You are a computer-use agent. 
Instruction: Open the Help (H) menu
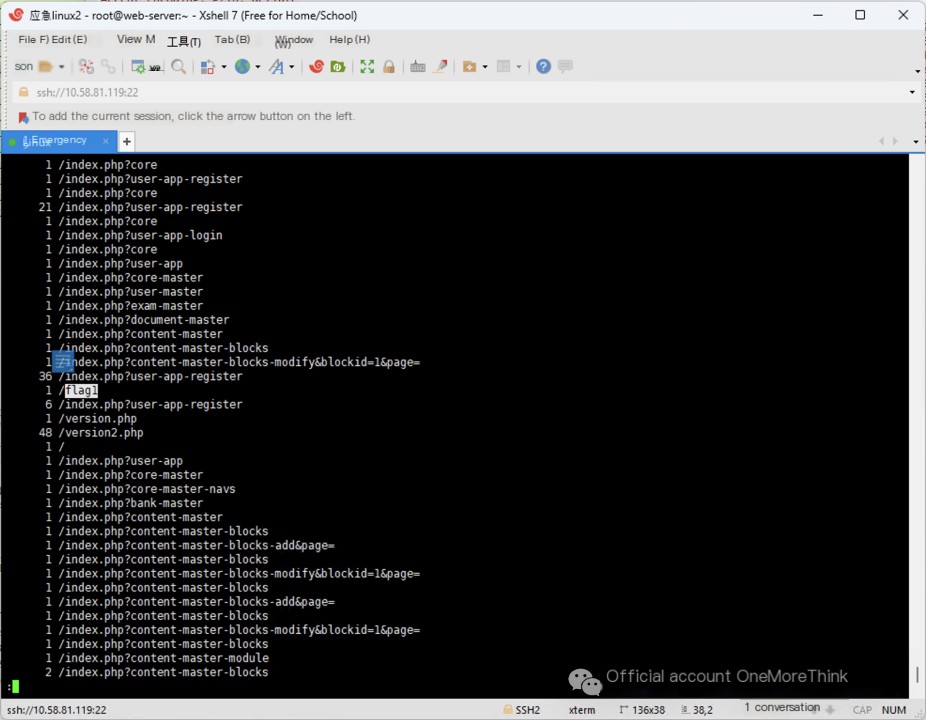(350, 40)
